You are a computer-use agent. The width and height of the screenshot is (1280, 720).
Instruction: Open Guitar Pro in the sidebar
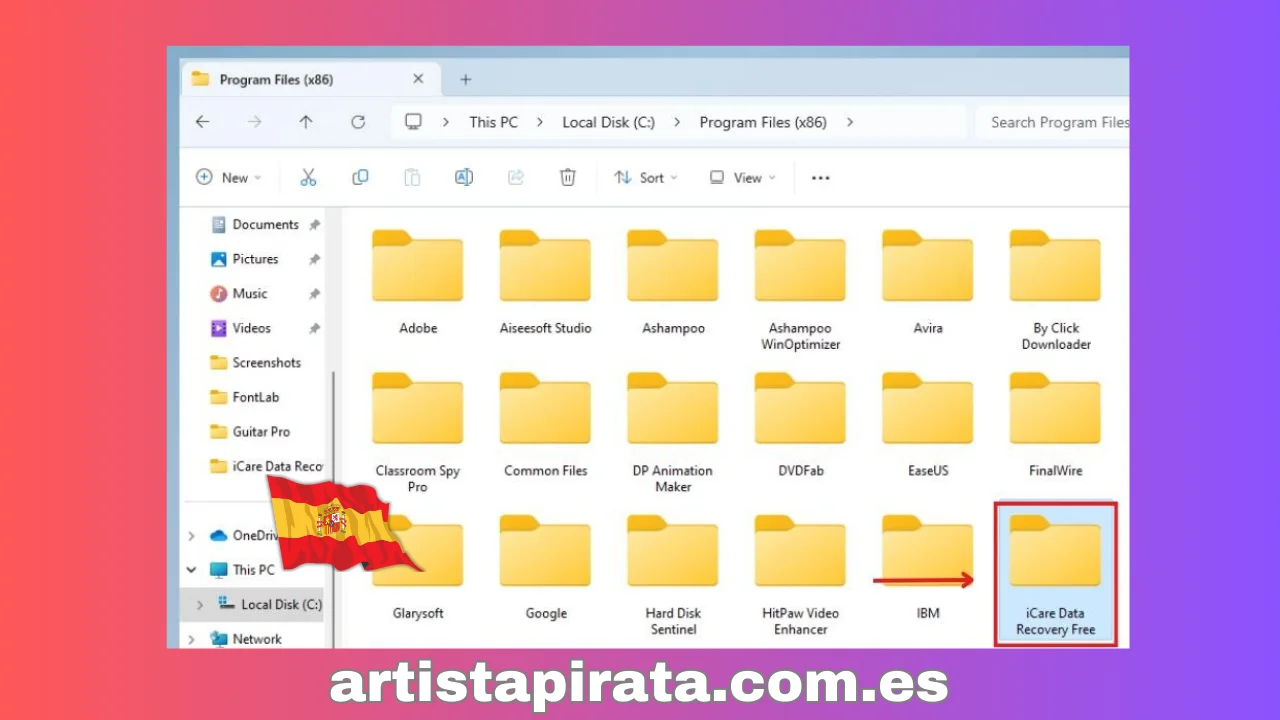tap(261, 432)
